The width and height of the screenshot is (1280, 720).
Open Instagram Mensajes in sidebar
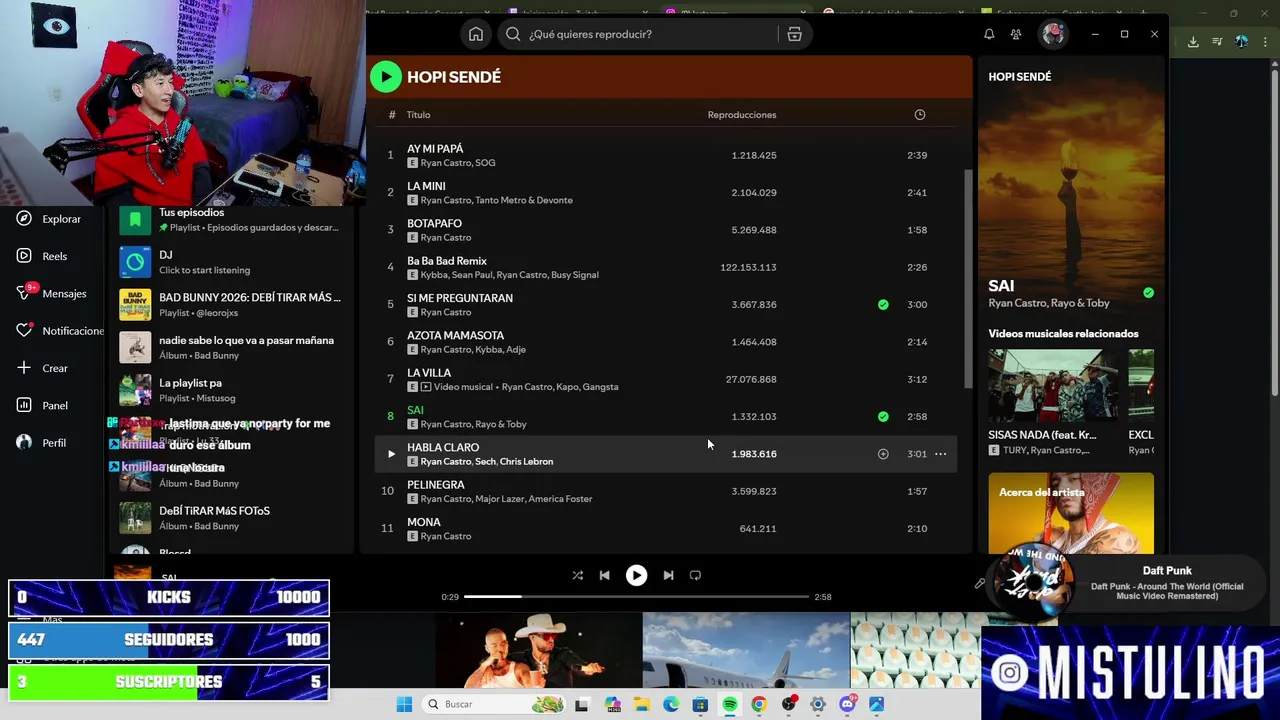coord(52,294)
